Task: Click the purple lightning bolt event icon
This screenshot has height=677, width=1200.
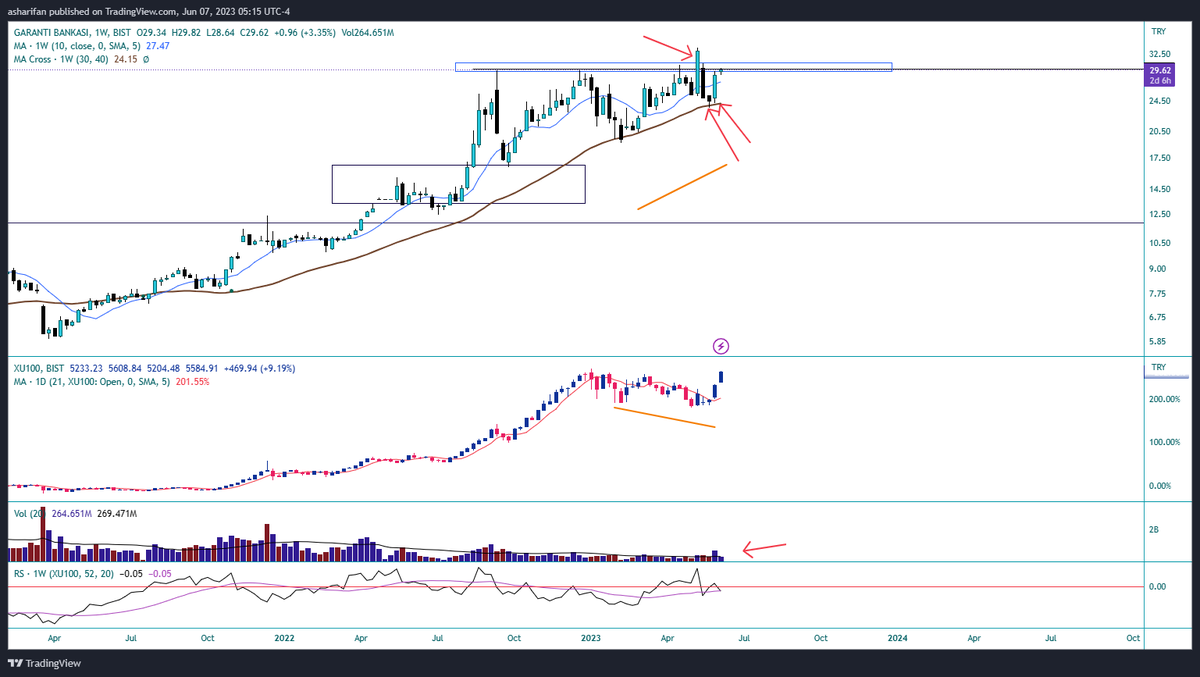Action: point(721,346)
